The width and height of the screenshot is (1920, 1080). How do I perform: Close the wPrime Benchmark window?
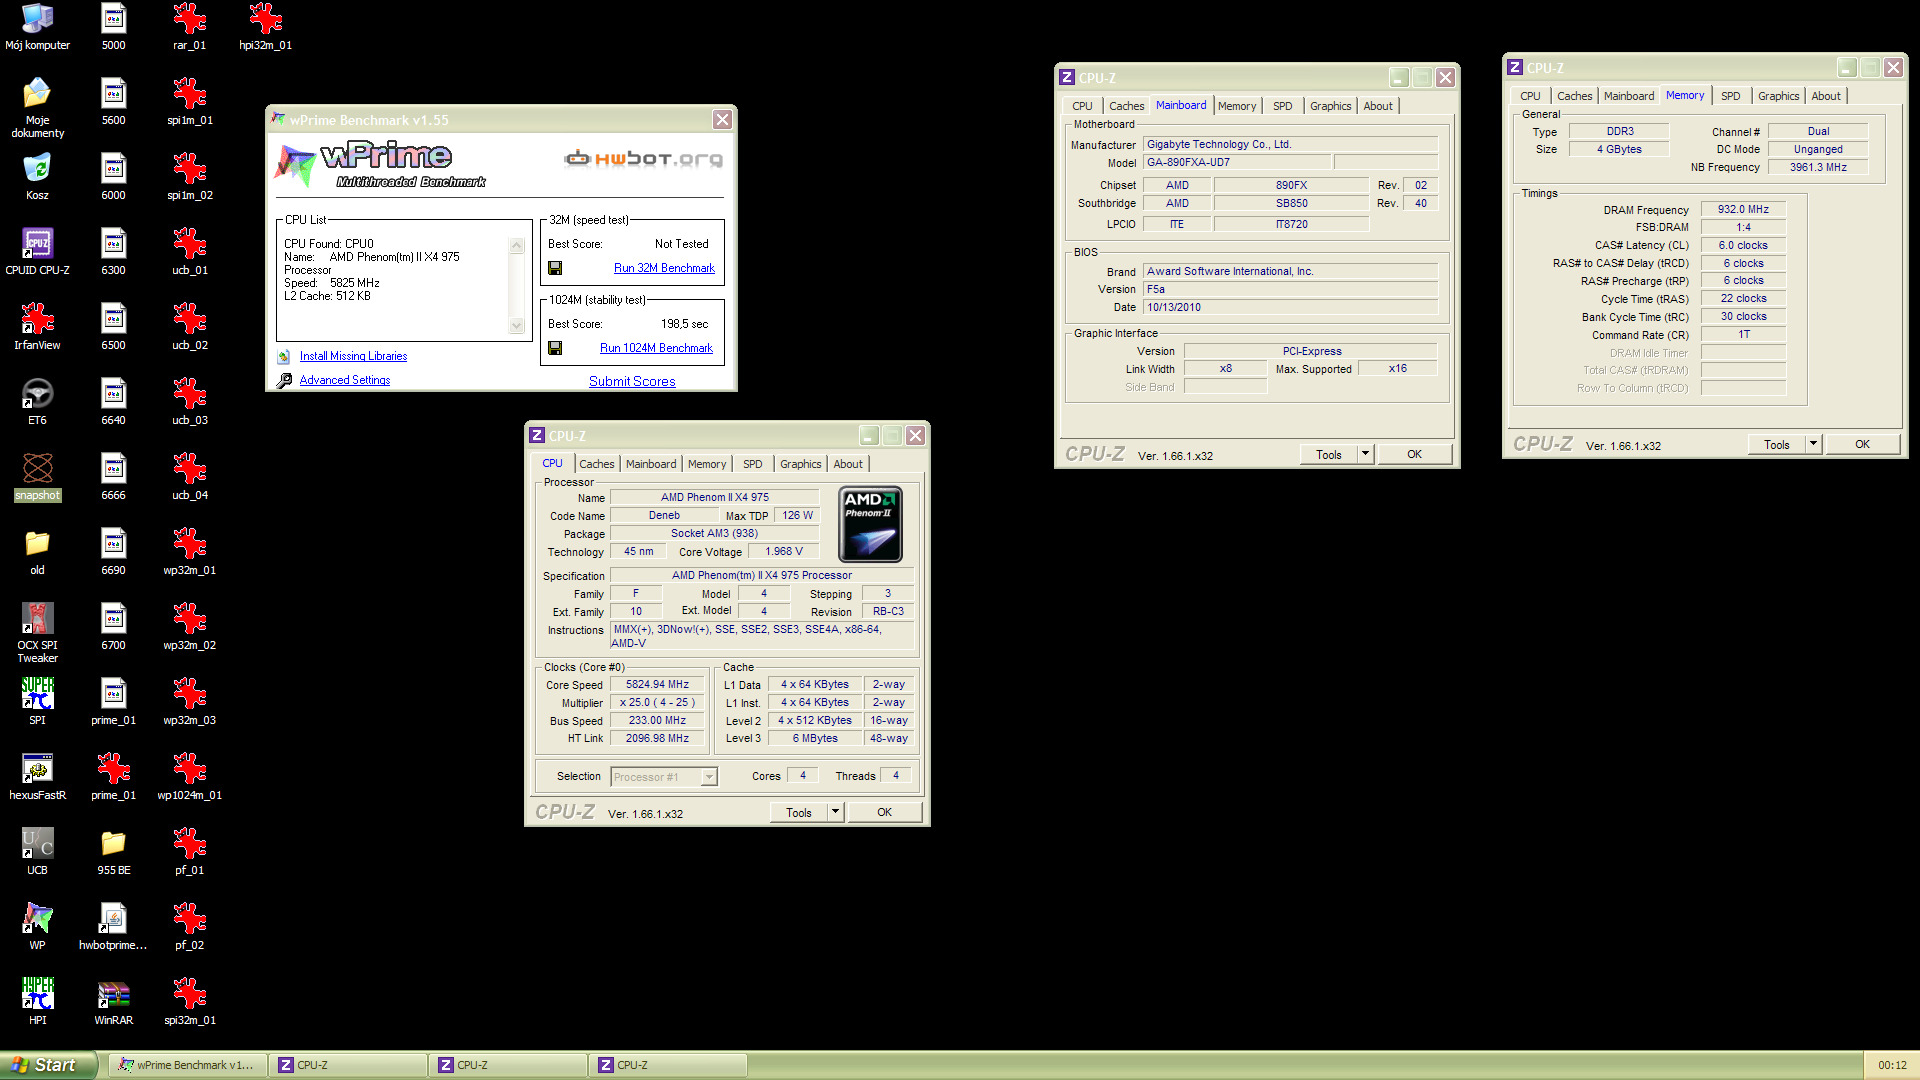(722, 120)
